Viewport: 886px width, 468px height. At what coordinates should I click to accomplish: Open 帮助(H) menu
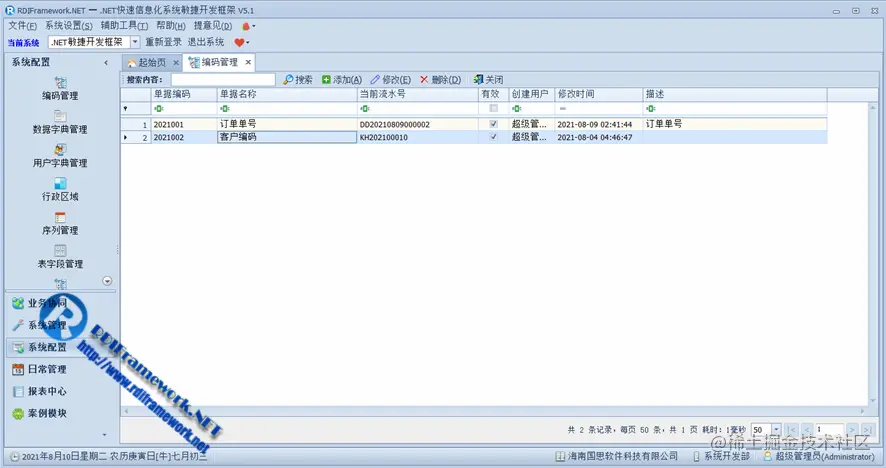(x=171, y=26)
